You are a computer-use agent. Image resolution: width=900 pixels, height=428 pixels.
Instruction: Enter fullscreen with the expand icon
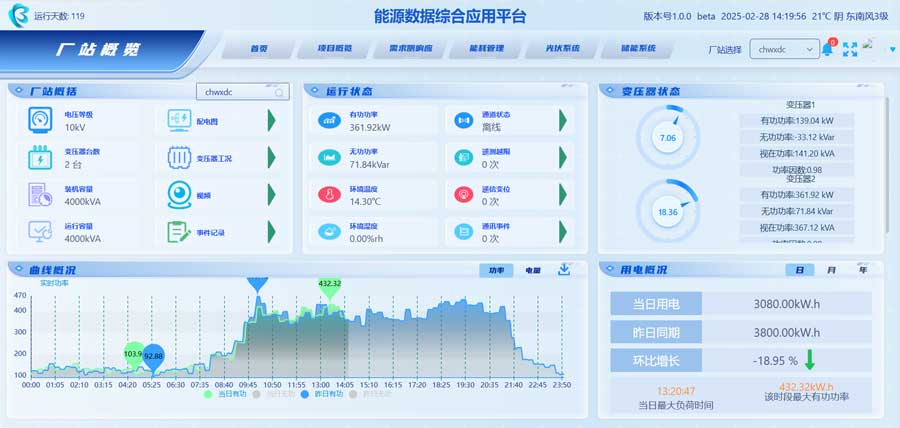point(850,48)
